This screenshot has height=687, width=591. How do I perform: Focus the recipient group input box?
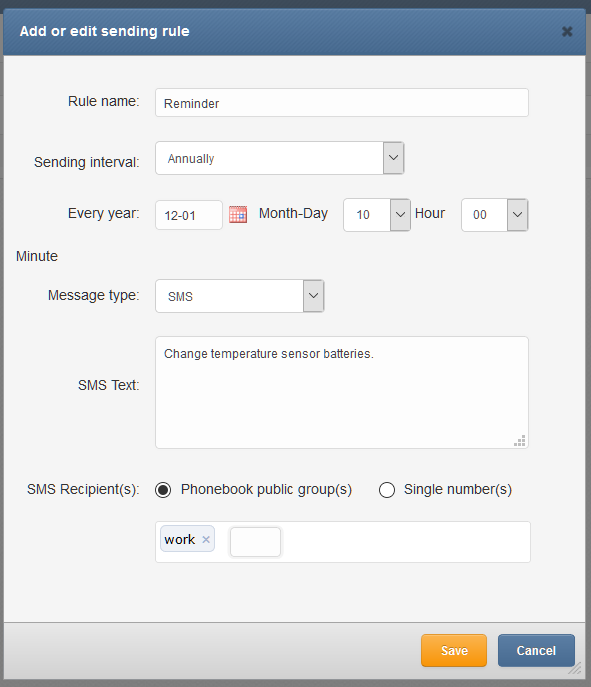click(255, 542)
